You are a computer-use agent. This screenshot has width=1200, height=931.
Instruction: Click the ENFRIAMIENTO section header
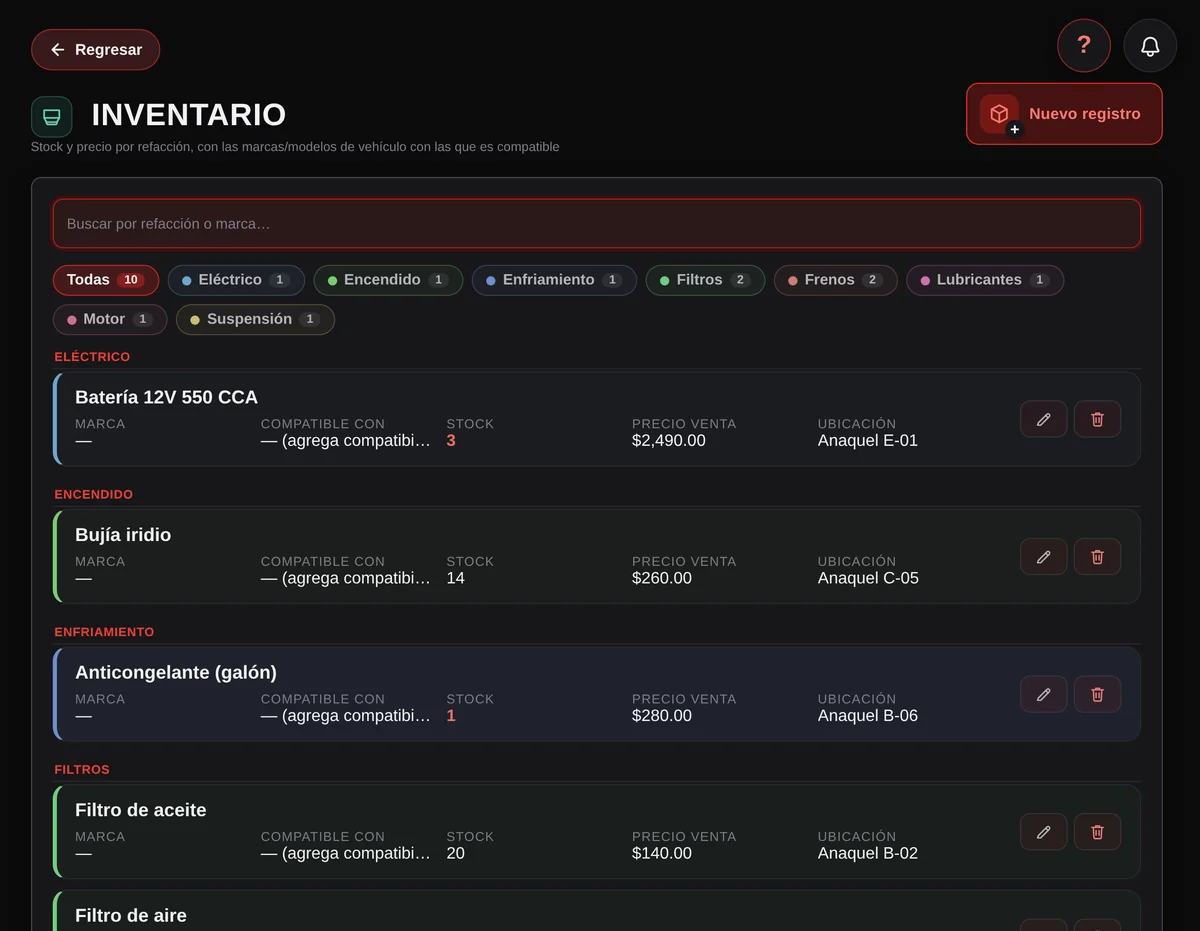(104, 632)
